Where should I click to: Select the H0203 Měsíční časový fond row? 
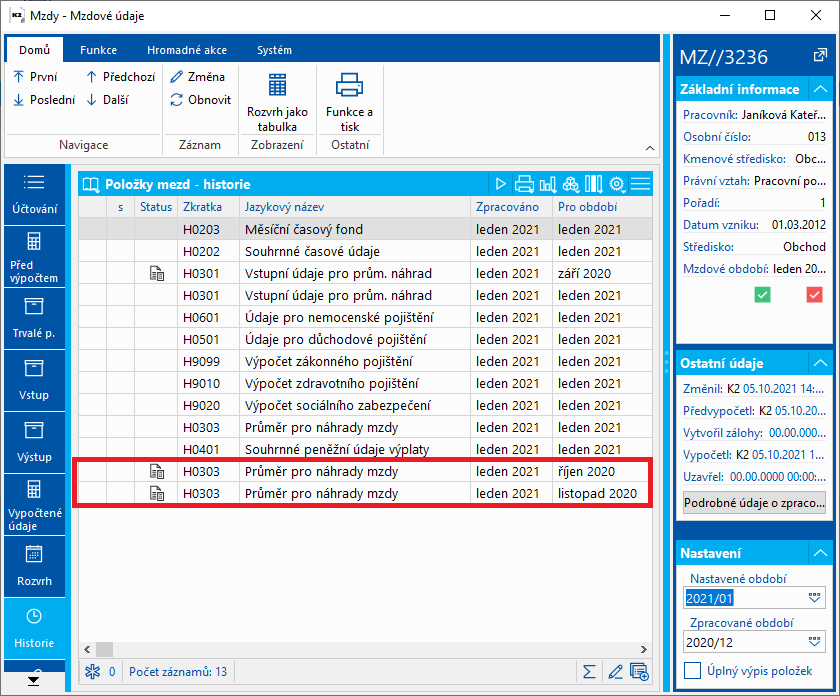(365, 229)
